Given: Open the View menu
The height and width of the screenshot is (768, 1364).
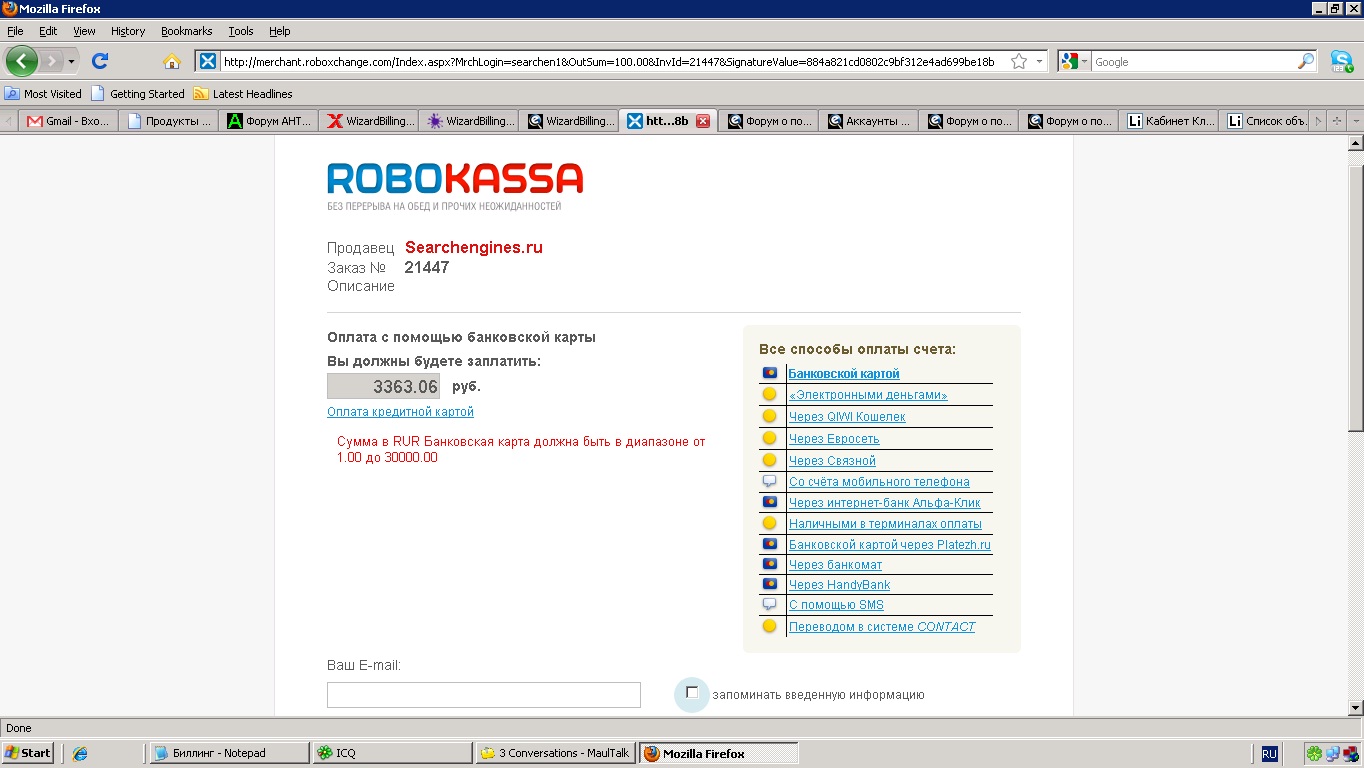Looking at the screenshot, I should (84, 31).
